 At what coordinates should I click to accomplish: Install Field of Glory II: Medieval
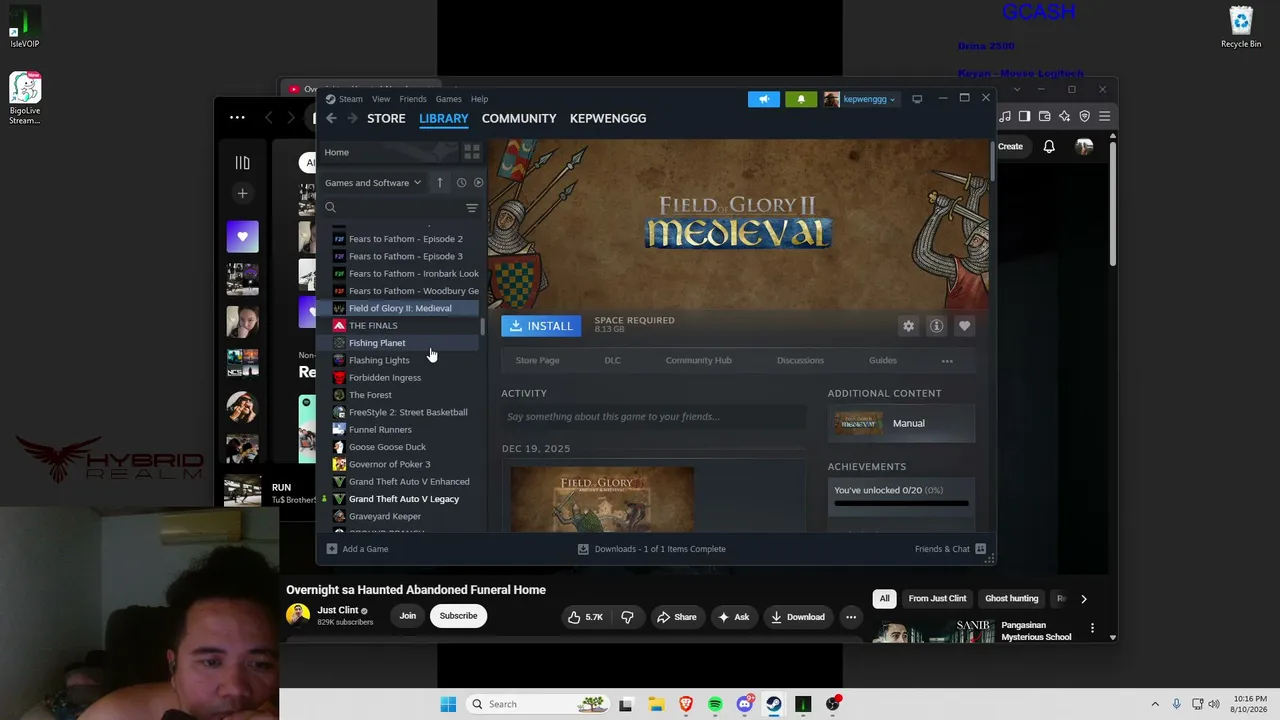(541, 326)
